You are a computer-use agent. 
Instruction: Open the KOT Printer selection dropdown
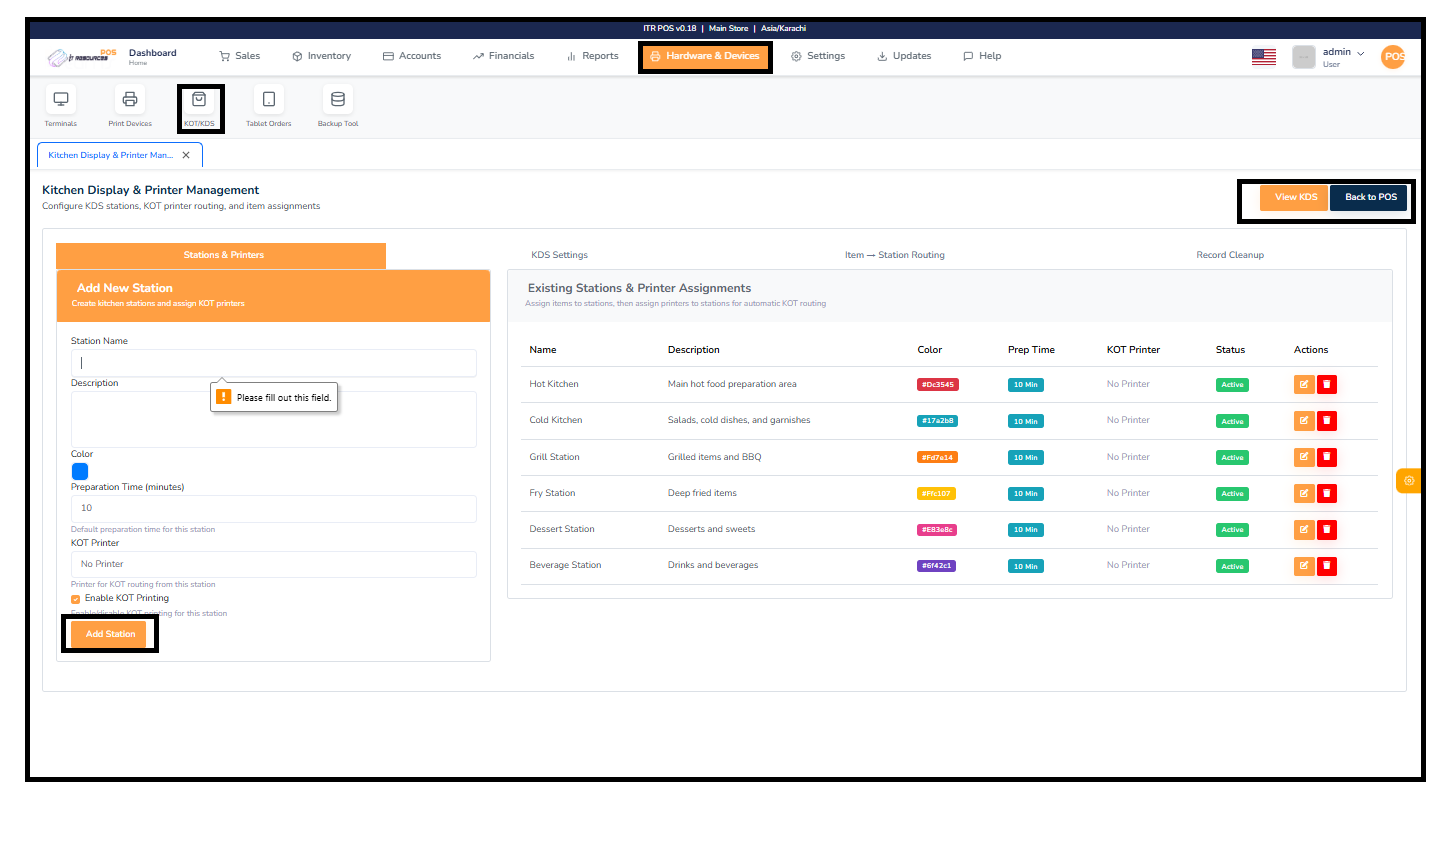(x=273, y=563)
